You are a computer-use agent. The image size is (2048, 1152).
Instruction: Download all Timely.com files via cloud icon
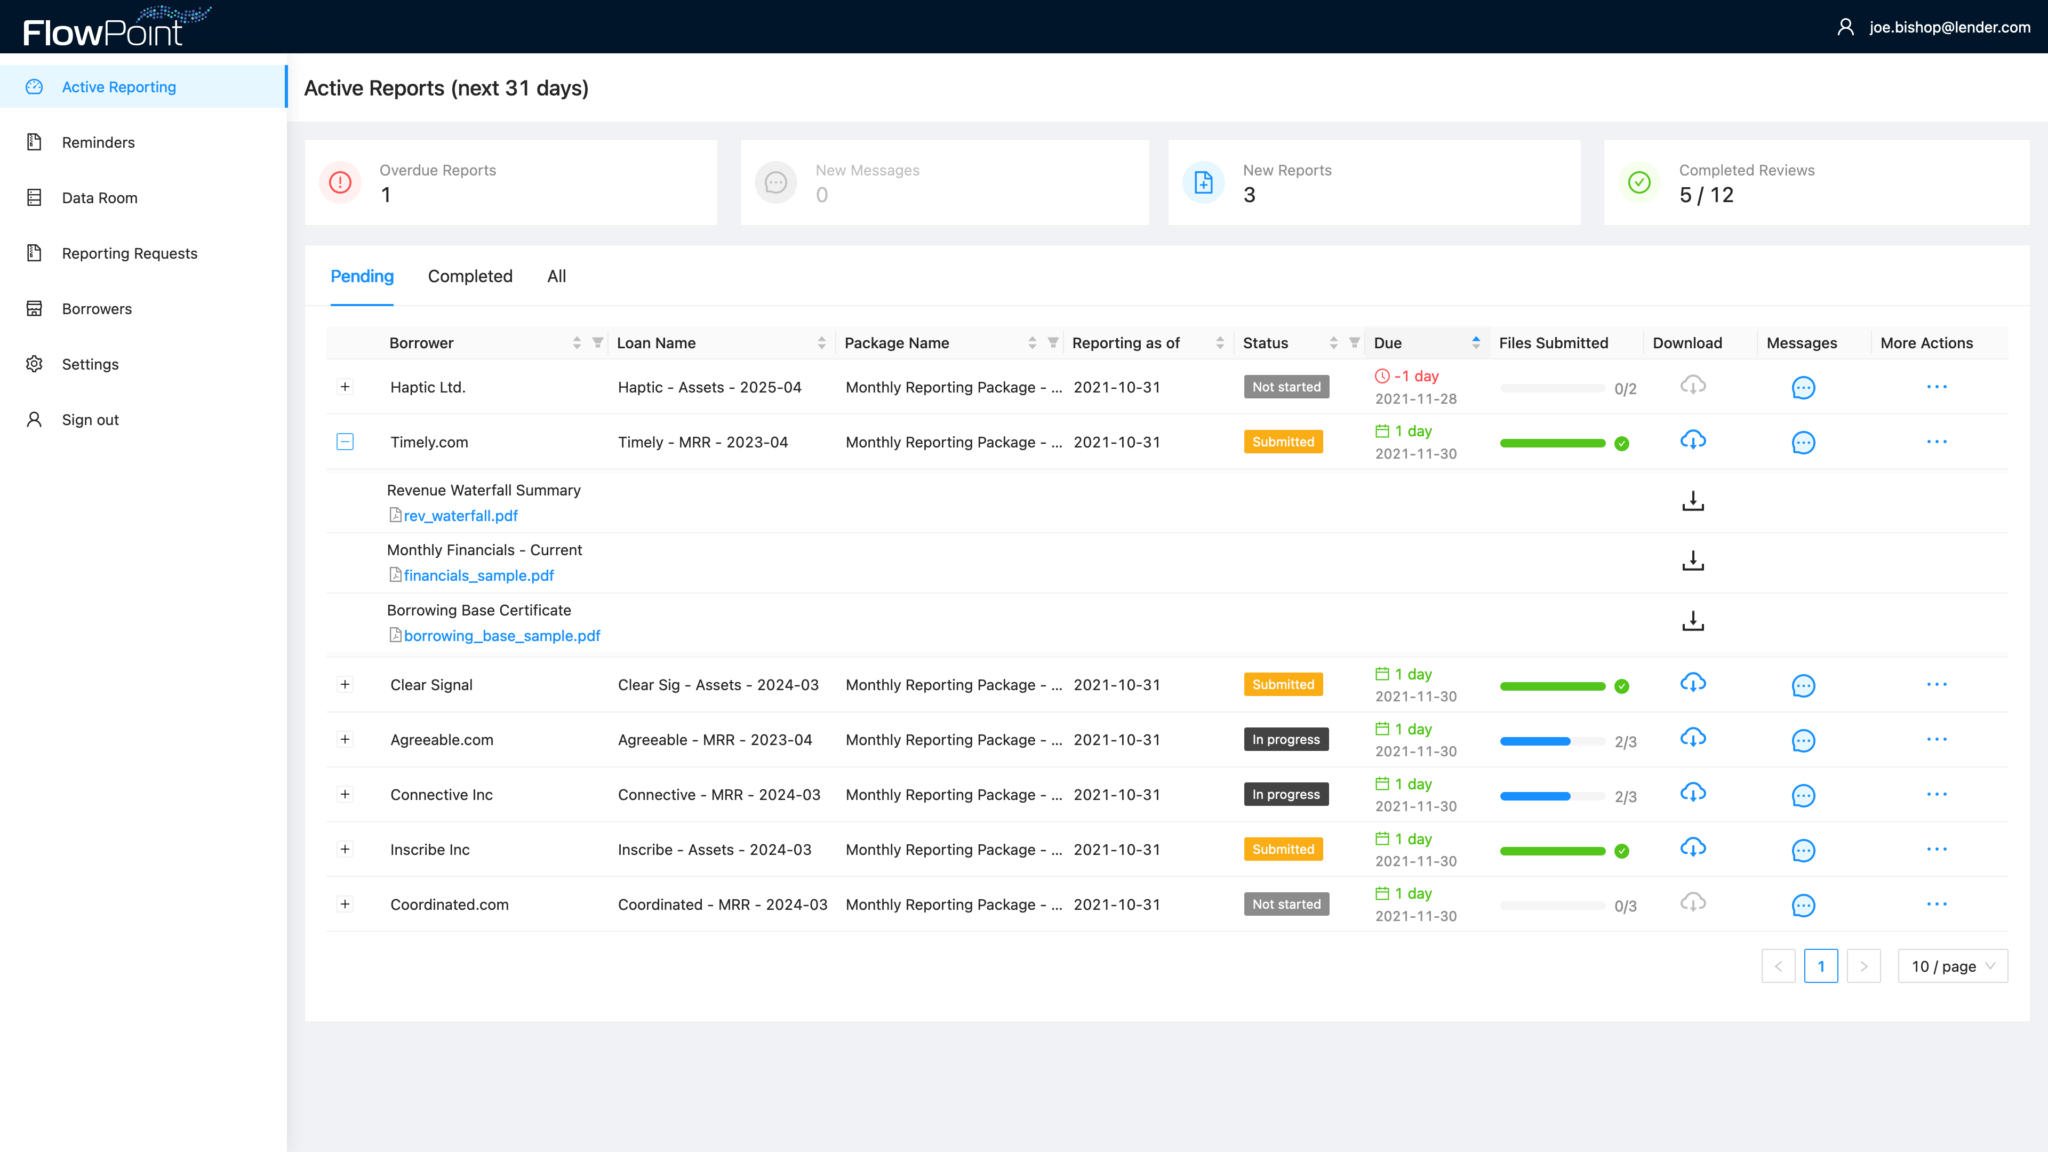(x=1692, y=440)
